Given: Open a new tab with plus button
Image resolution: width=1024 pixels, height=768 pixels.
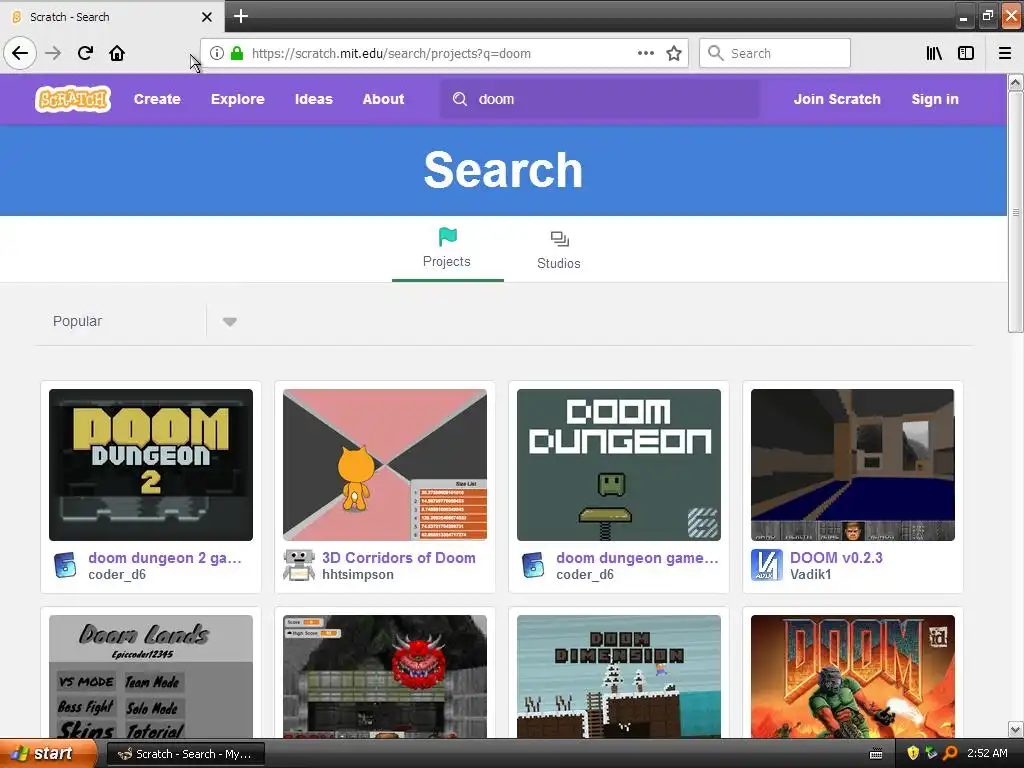Looking at the screenshot, I should (240, 16).
